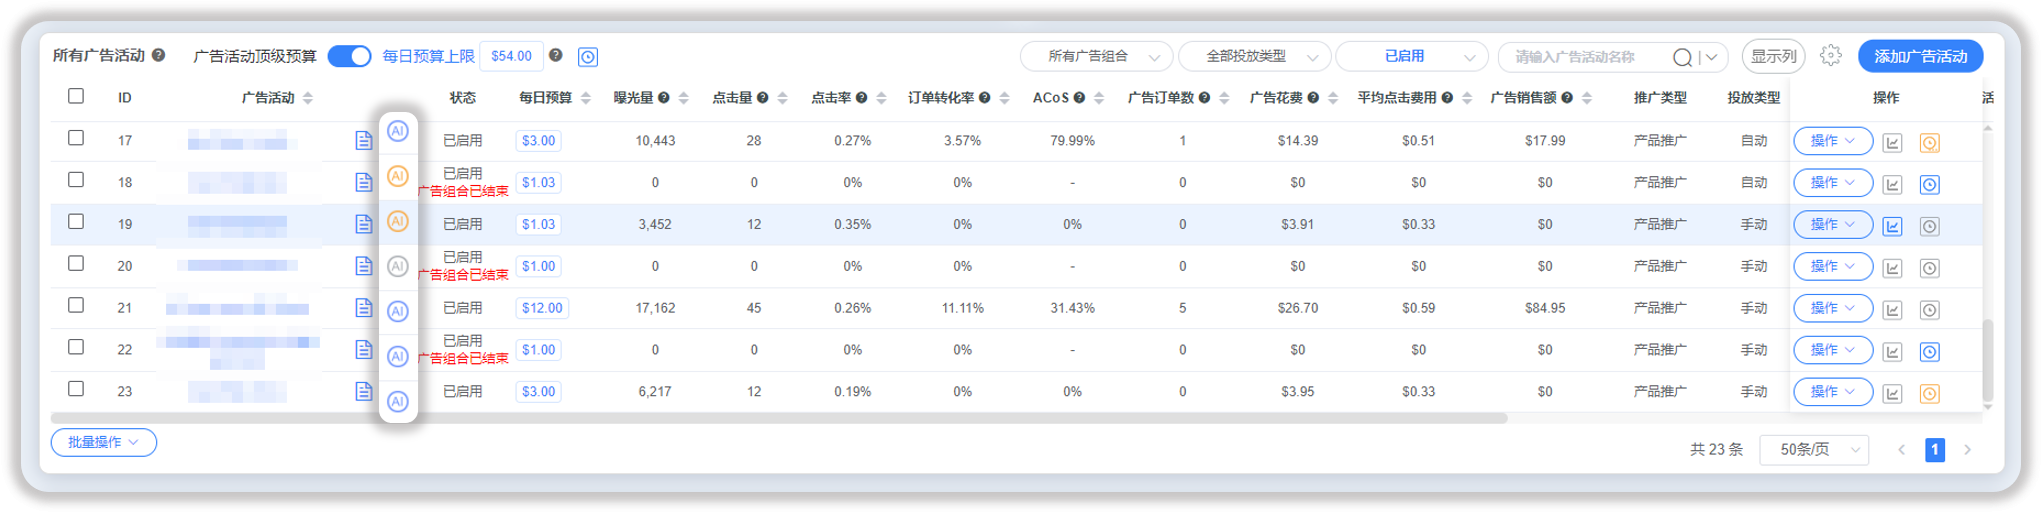Go to page 1 in pagination
Viewport: 2042px width, 513px height.
point(1935,450)
